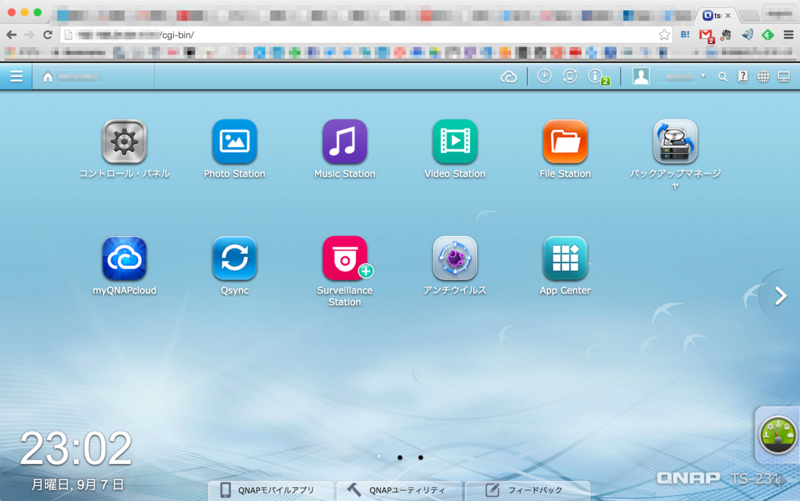Open Antivirus (アンチウイルス) app
Viewport: 800px width, 501px height.
[x=455, y=259]
